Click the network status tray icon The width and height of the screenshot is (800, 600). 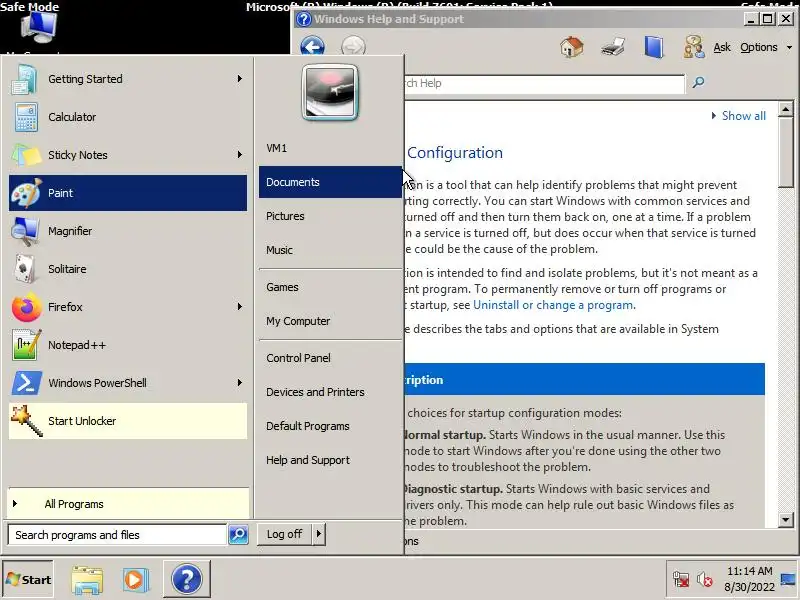pyautogui.click(x=681, y=579)
